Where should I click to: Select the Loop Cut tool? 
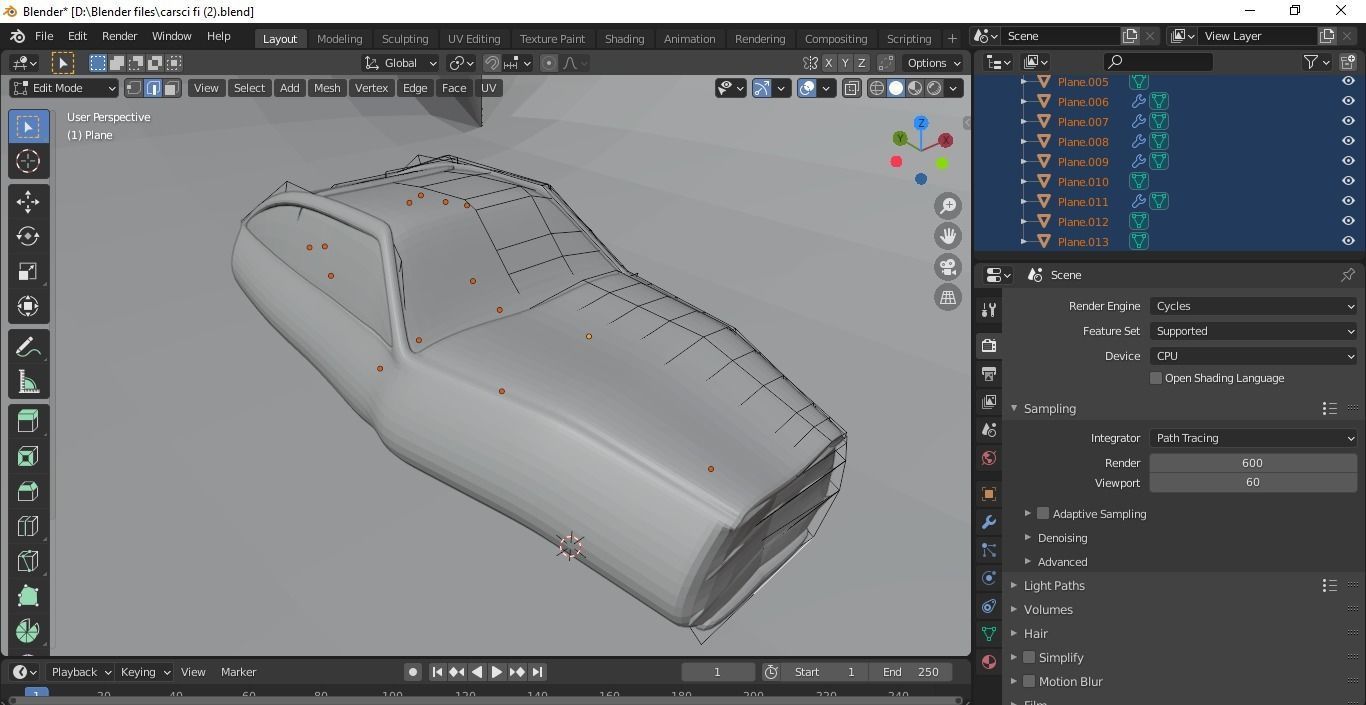point(28,526)
